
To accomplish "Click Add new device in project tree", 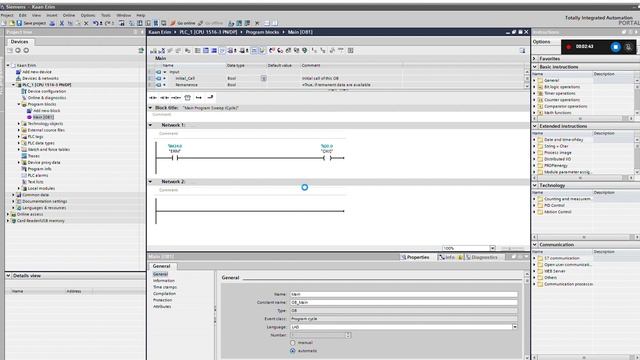I will click(x=36, y=72).
